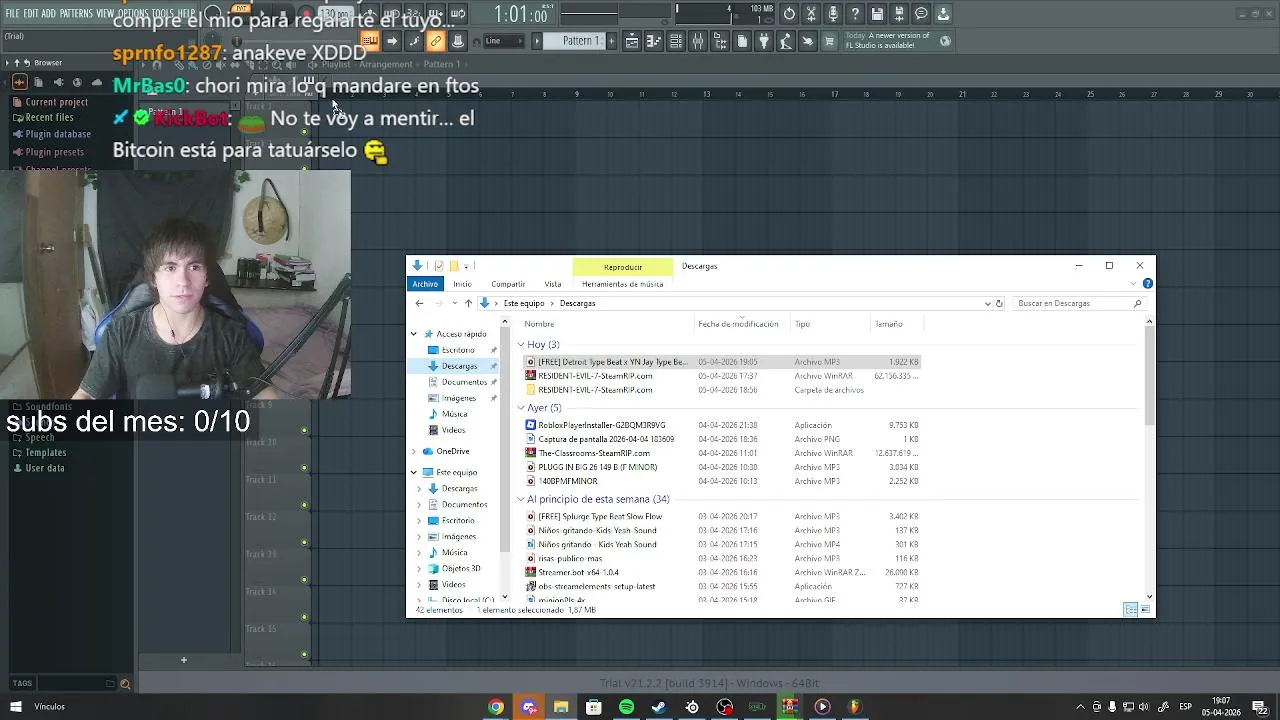Click the FL Studio render/export audio icon

899,14
